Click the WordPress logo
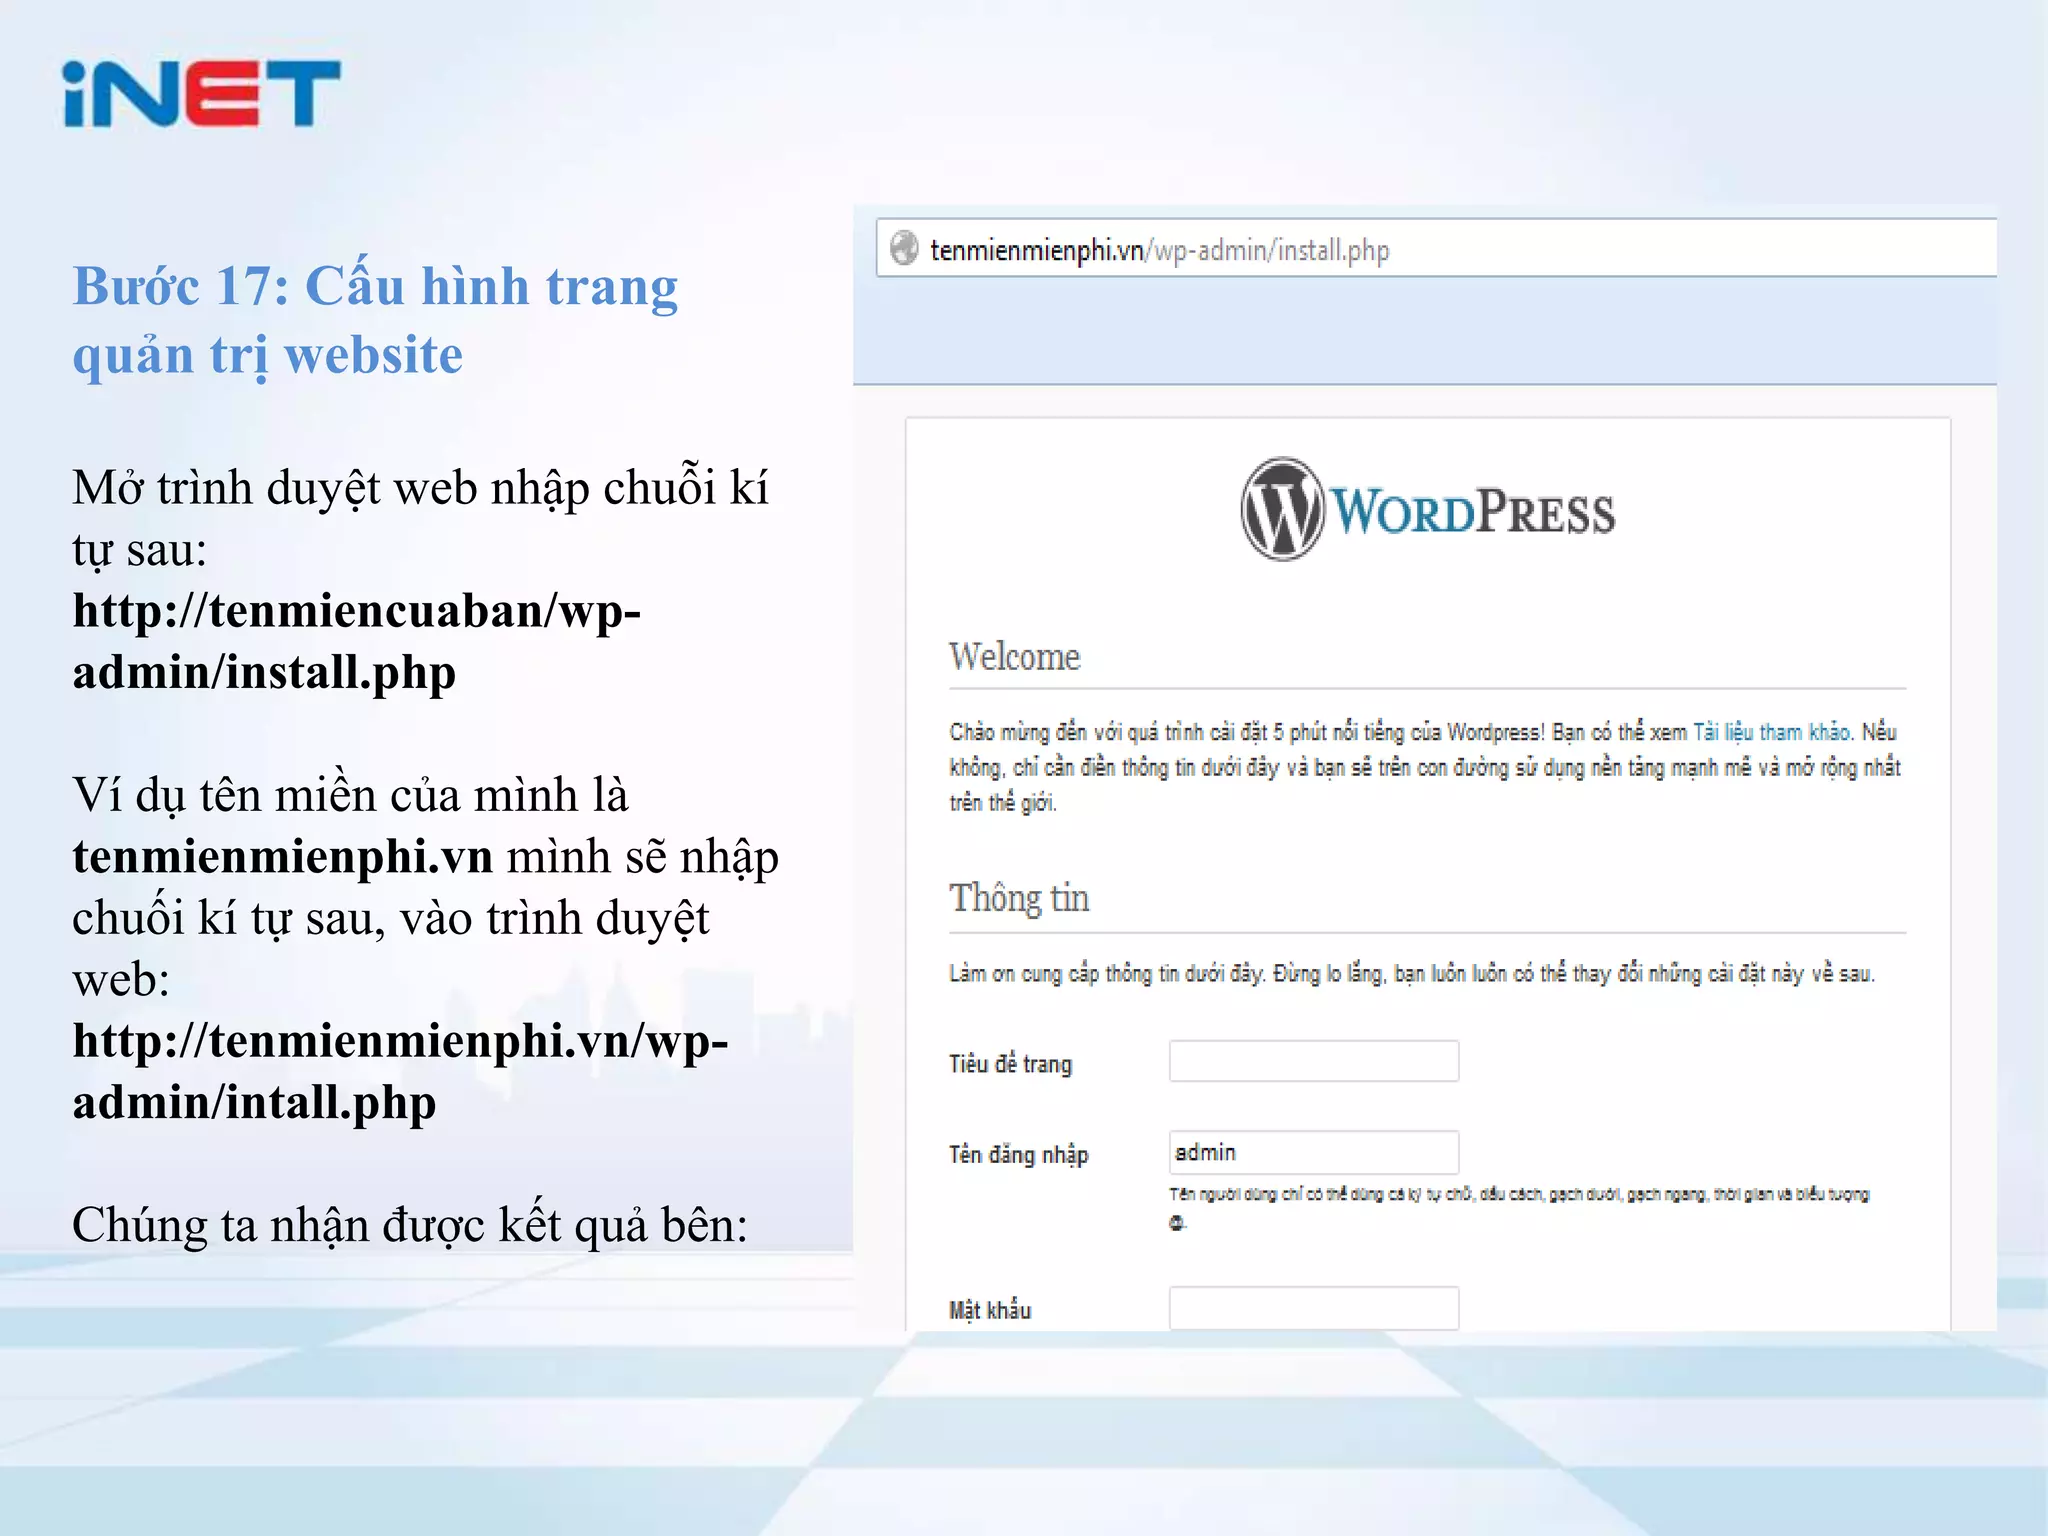 pos(1428,510)
